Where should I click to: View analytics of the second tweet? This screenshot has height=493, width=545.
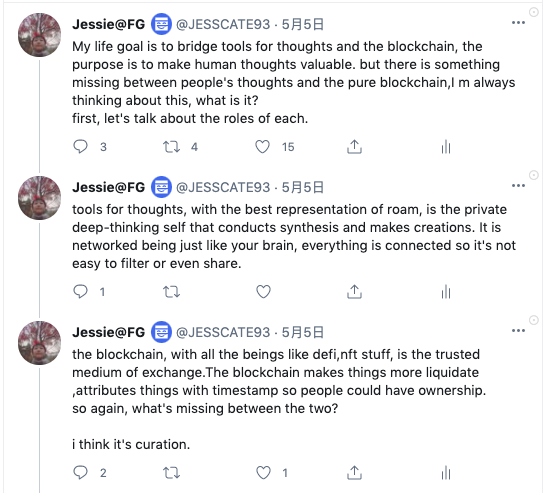(x=446, y=291)
